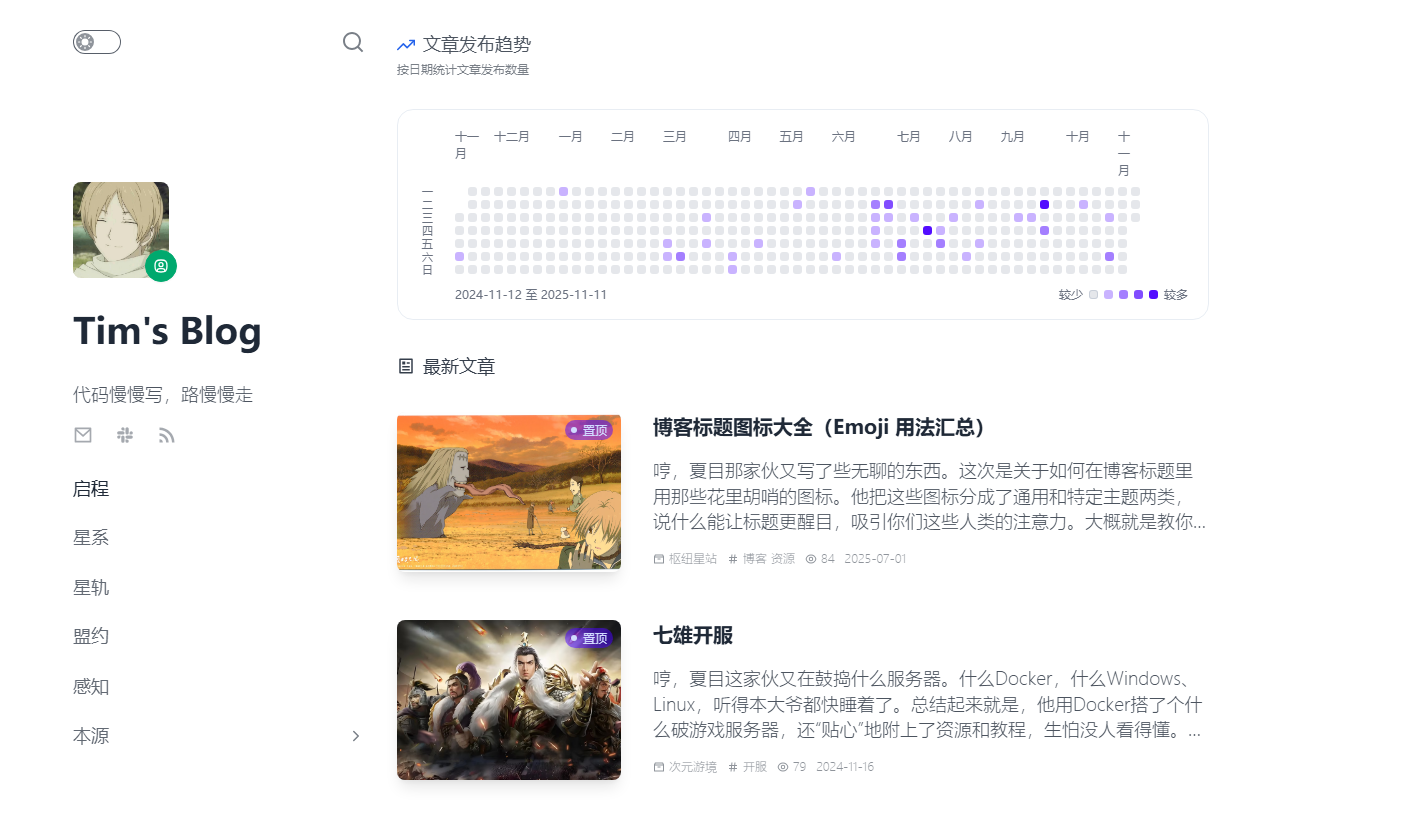Screen dimensions: 1426x817
Task: Click the darkest purple legend swatch next to 较多
Action: (x=1153, y=295)
